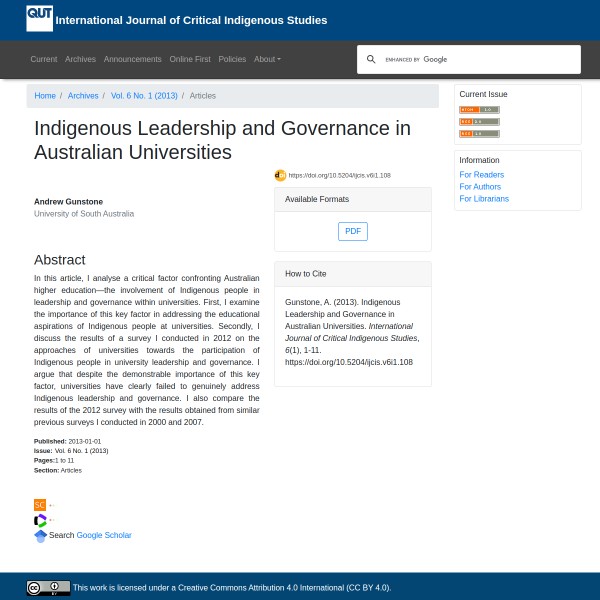Expand the About dropdown menu
The width and height of the screenshot is (600, 600).
(x=267, y=60)
